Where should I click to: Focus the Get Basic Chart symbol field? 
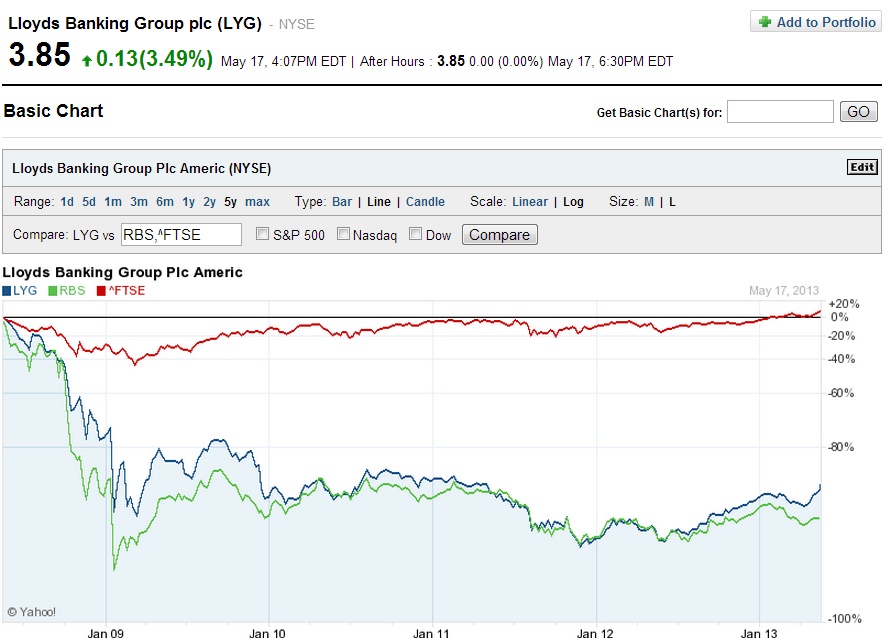click(x=780, y=112)
